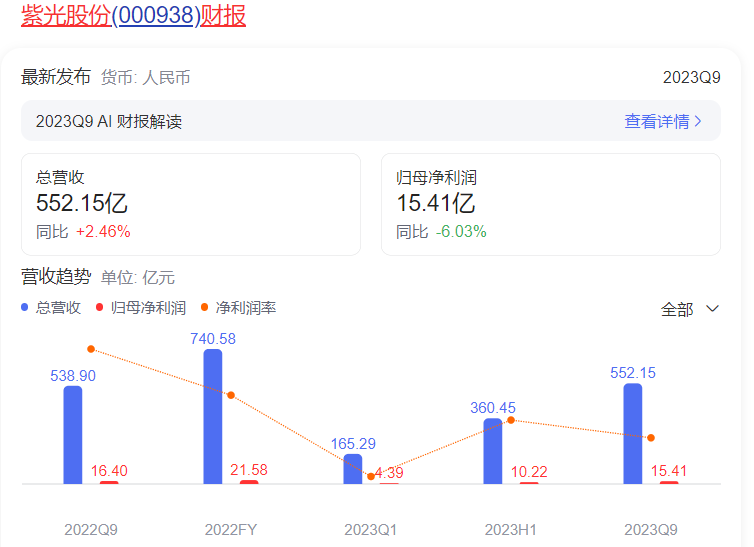754x547 pixels.
Task: Click the 同比 +2.46% revenue growth text
Action: click(83, 232)
